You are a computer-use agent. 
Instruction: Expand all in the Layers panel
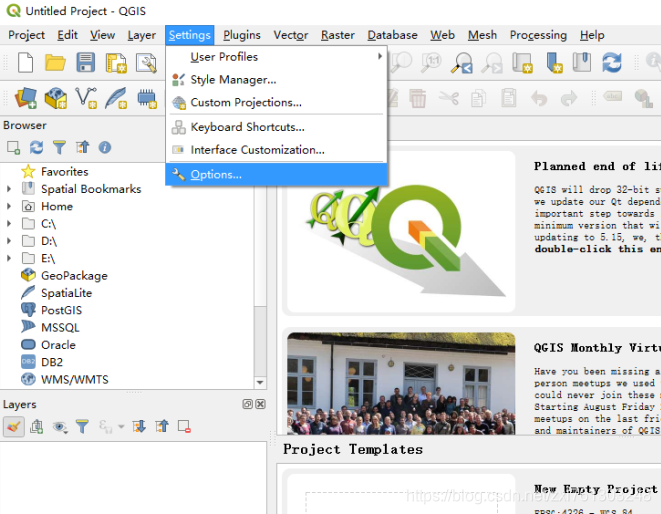139,427
